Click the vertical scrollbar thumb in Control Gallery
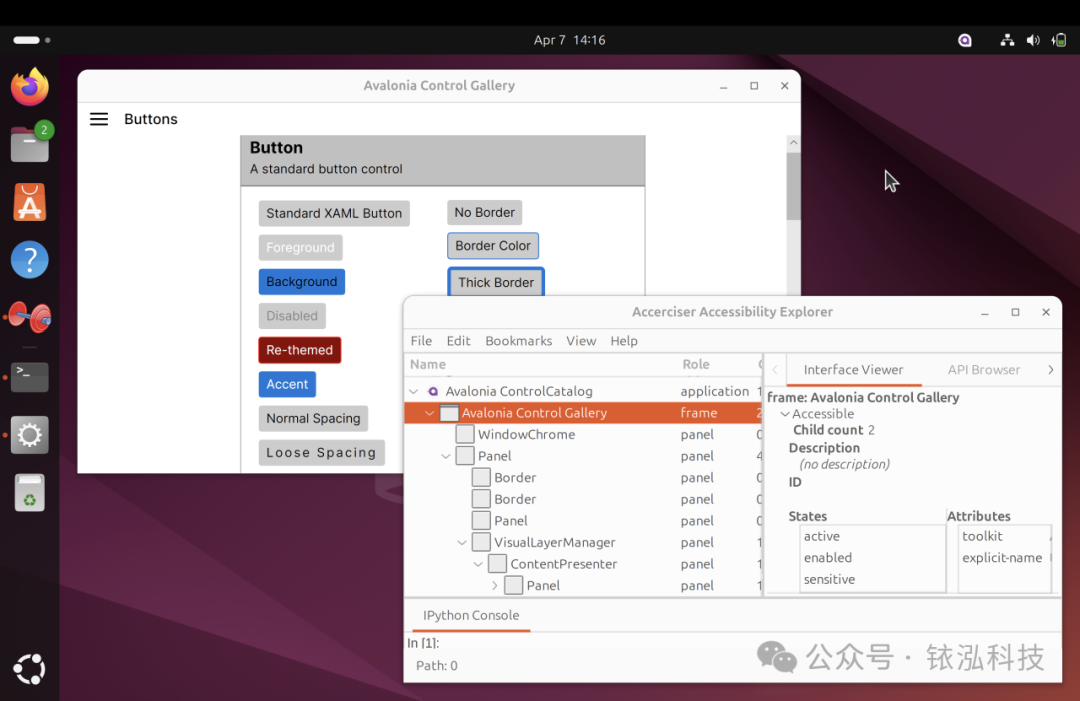Image resolution: width=1080 pixels, height=701 pixels. point(793,186)
